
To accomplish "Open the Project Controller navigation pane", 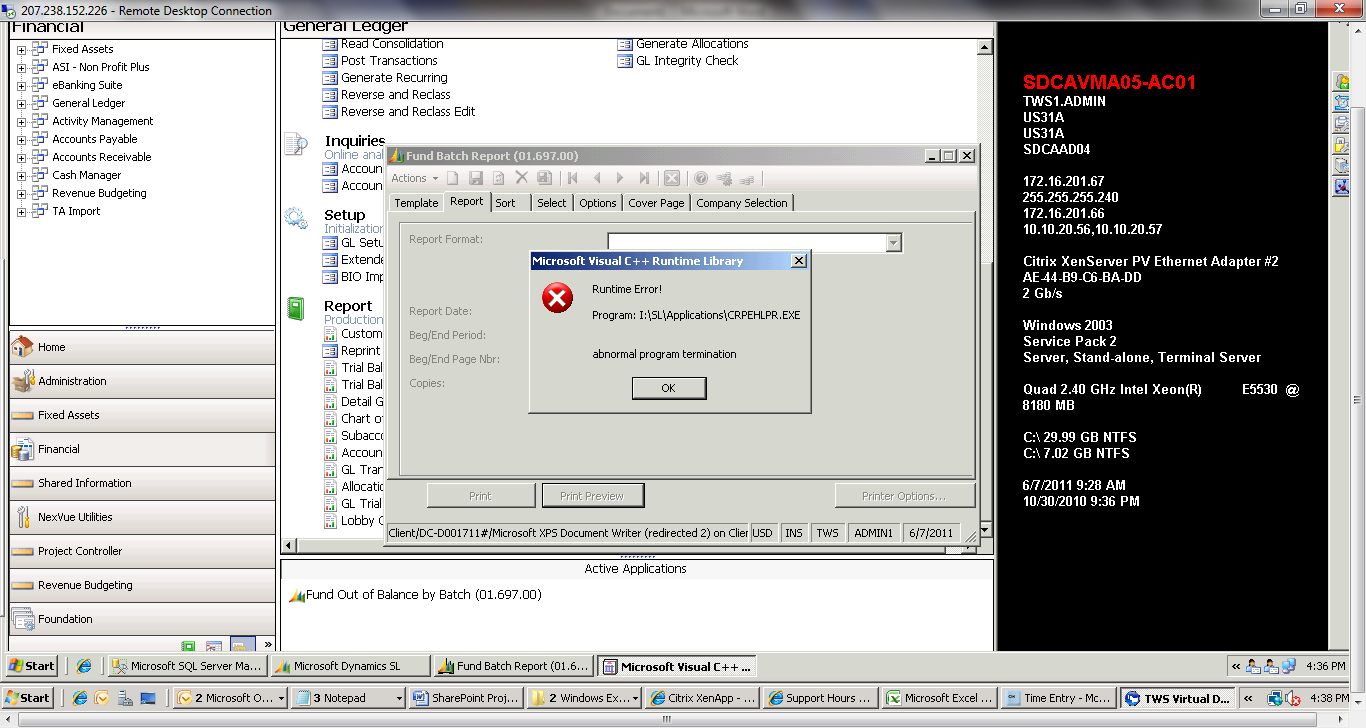I will click(x=142, y=552).
